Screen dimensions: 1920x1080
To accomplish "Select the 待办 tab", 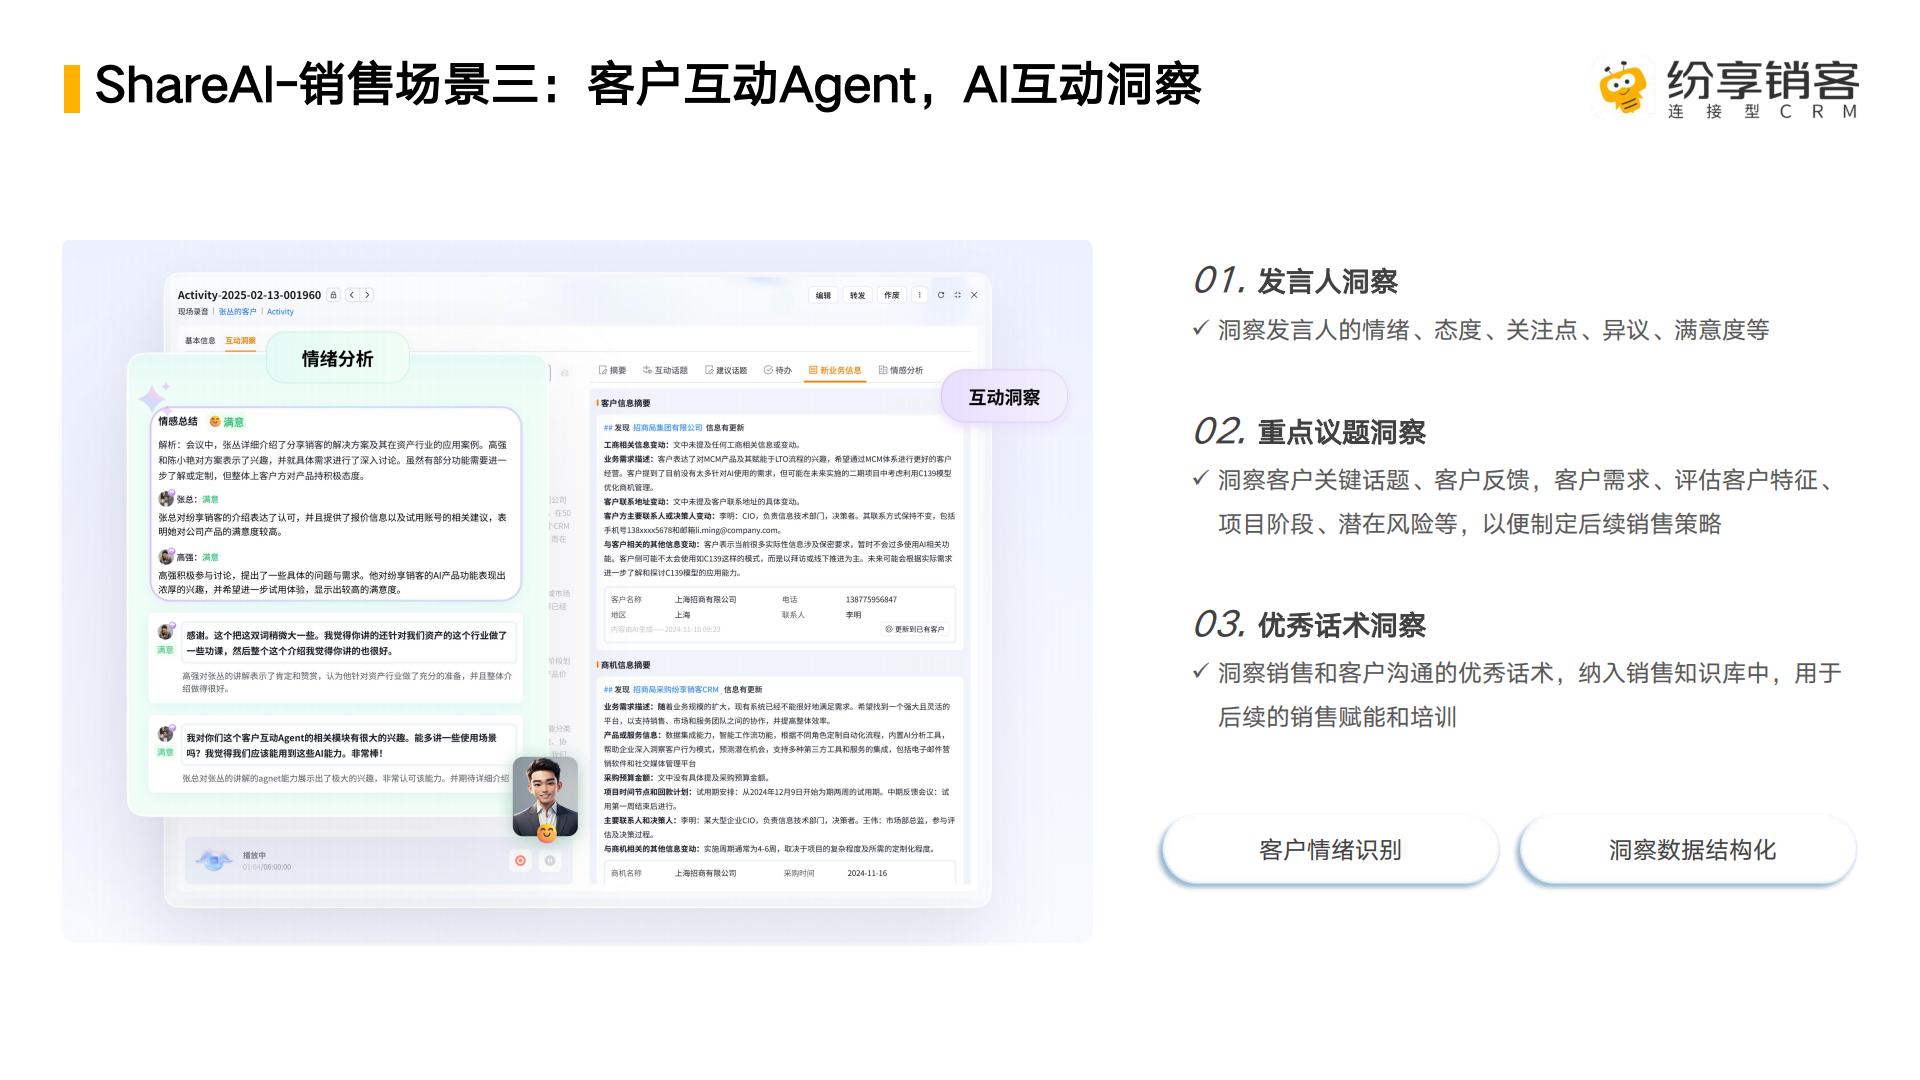I will click(778, 370).
